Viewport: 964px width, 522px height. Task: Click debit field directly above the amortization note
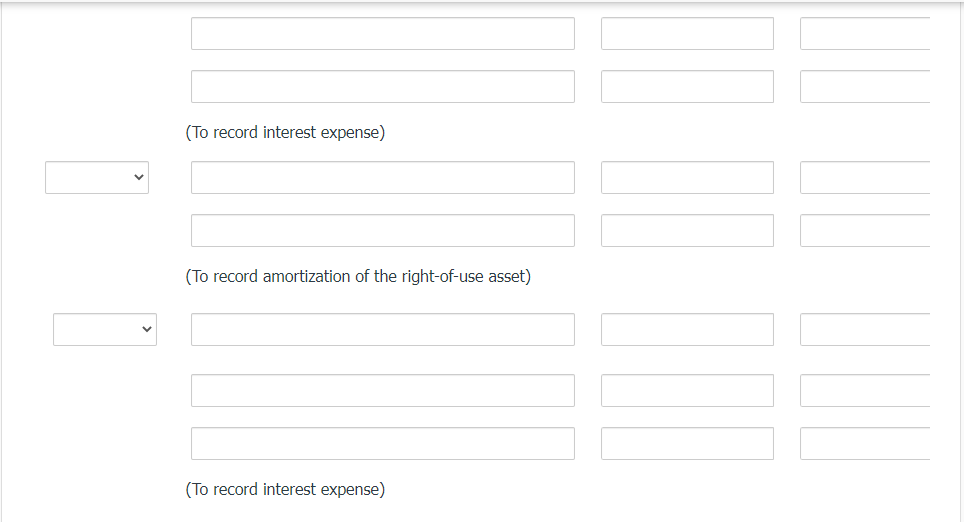[687, 231]
